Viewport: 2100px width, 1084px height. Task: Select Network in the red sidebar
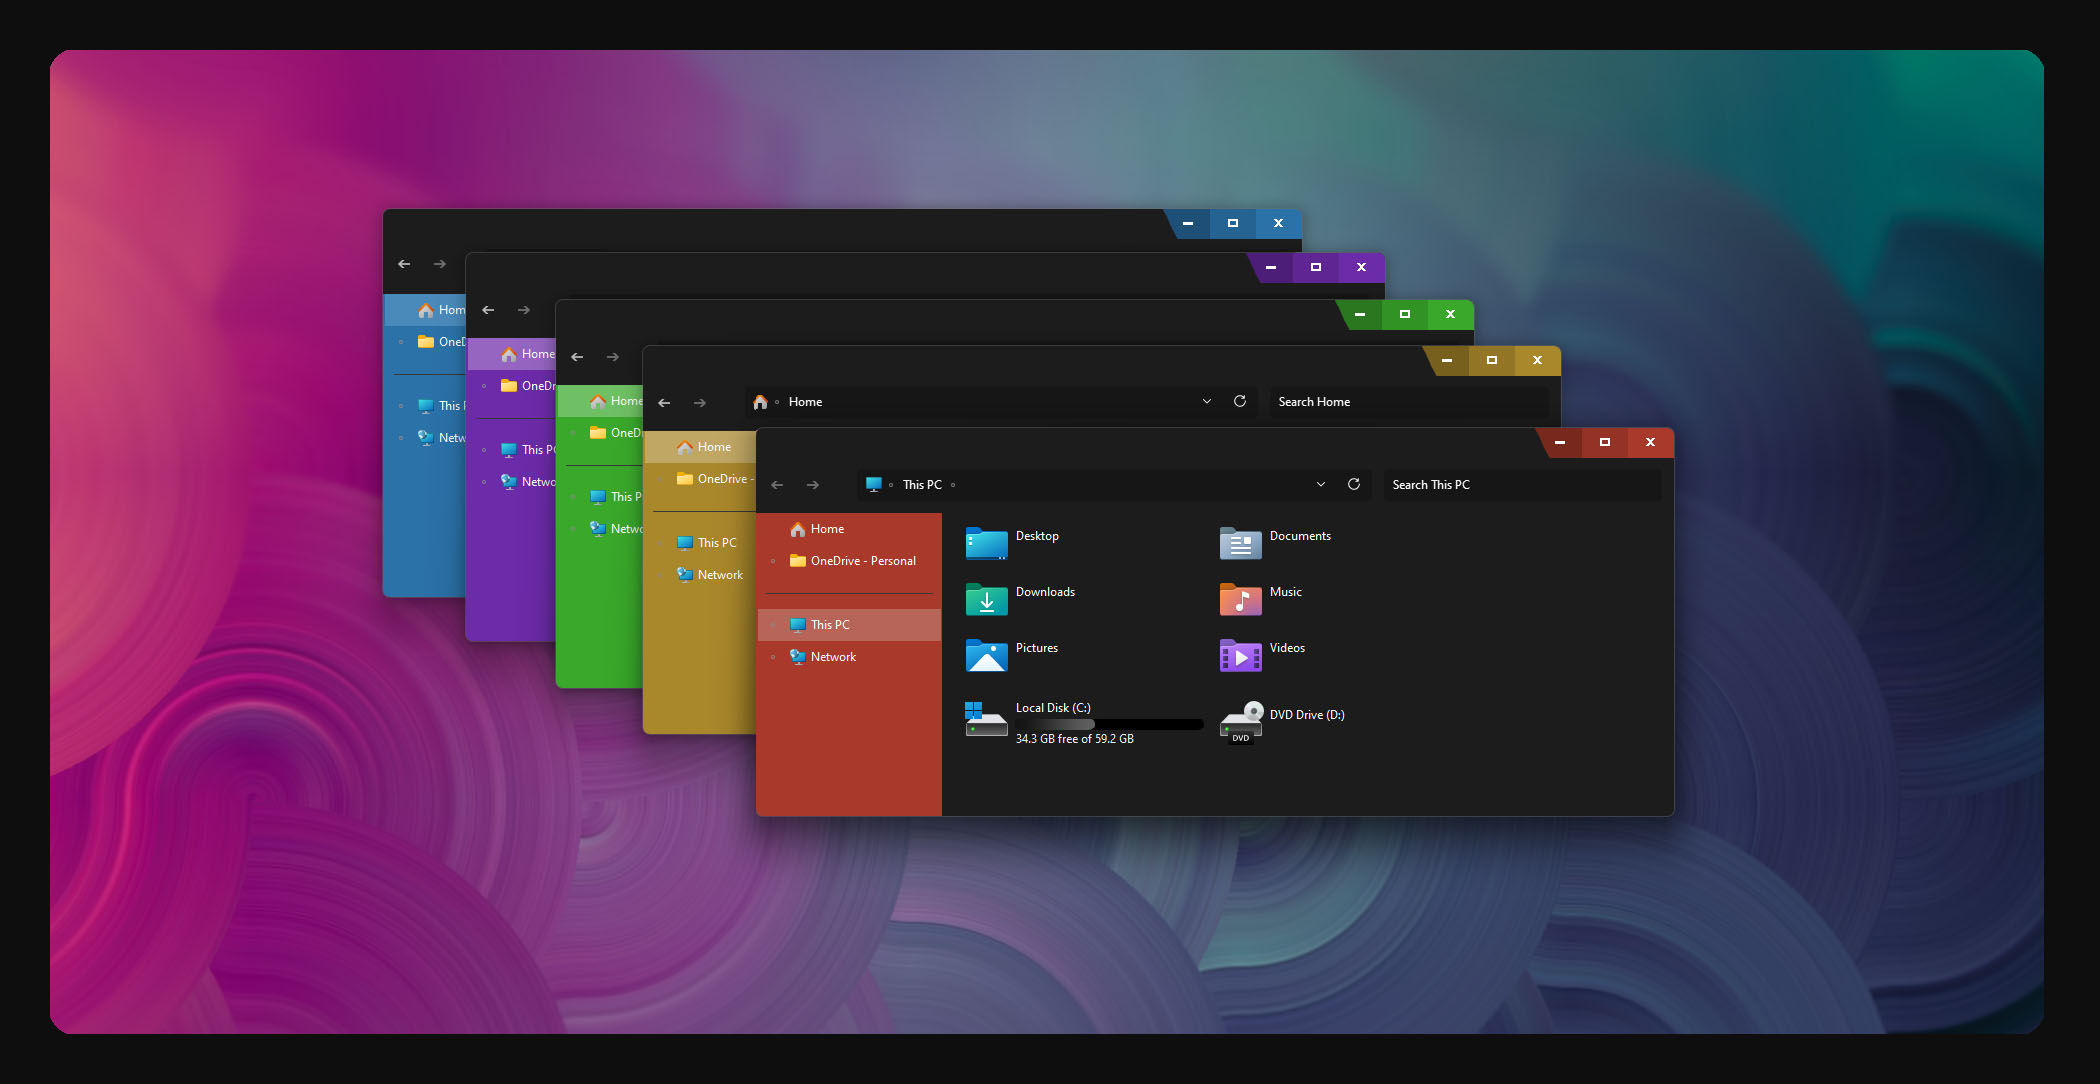pos(835,657)
